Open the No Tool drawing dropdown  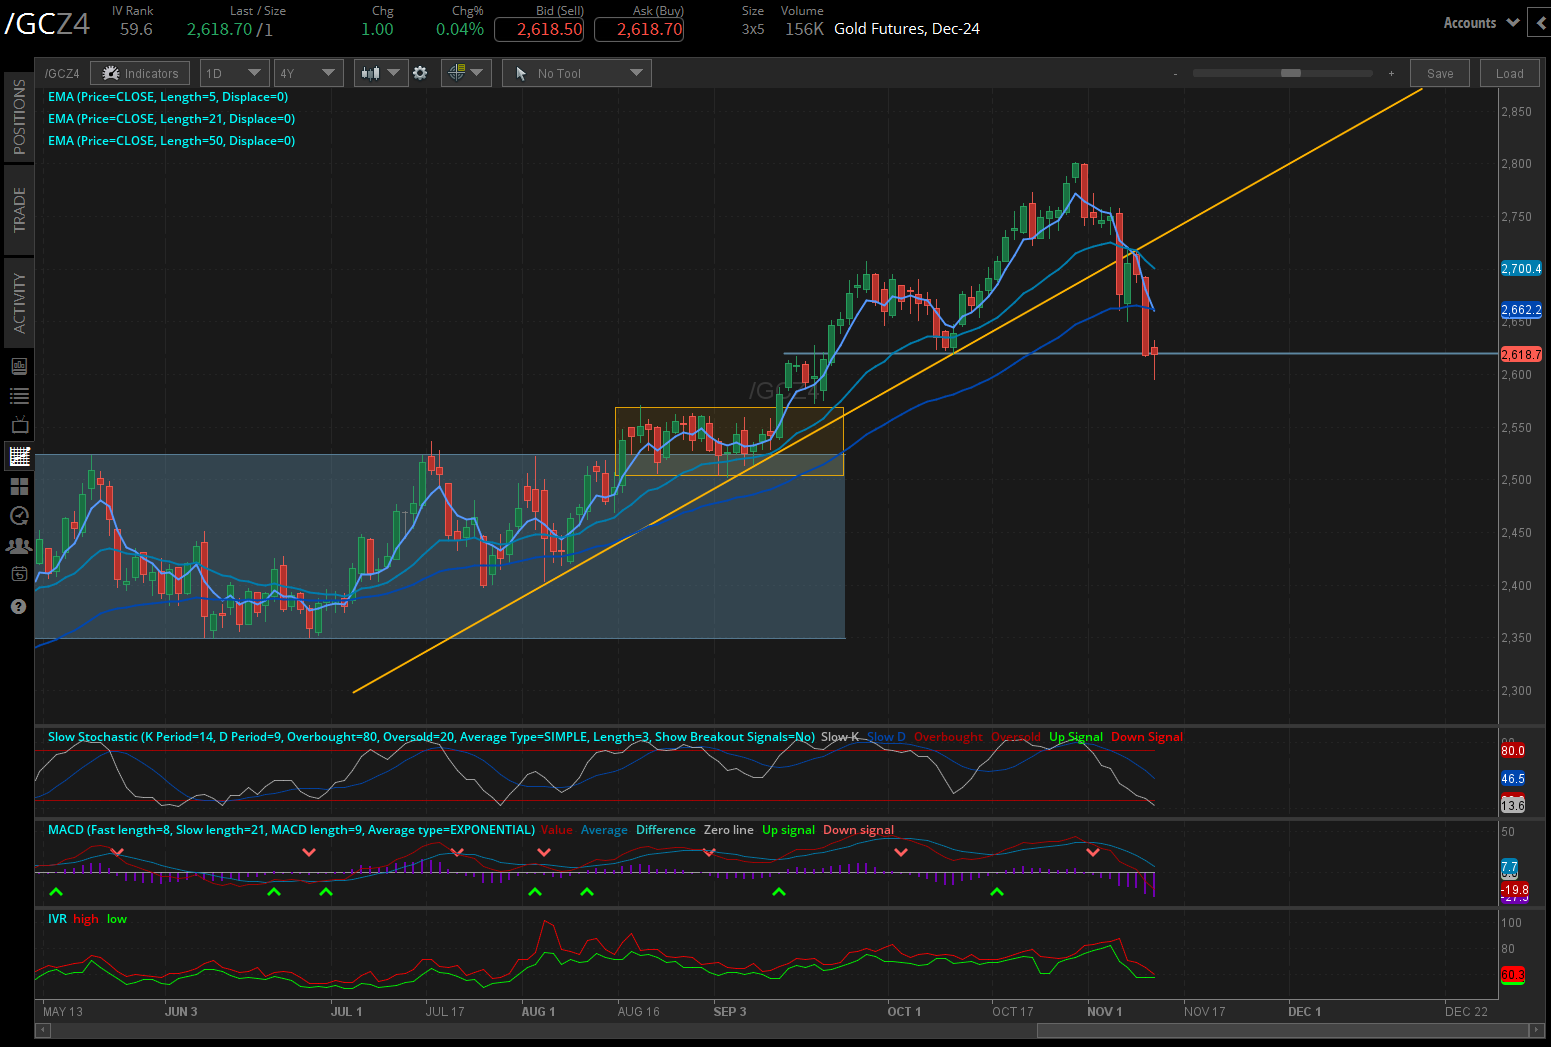(x=576, y=73)
